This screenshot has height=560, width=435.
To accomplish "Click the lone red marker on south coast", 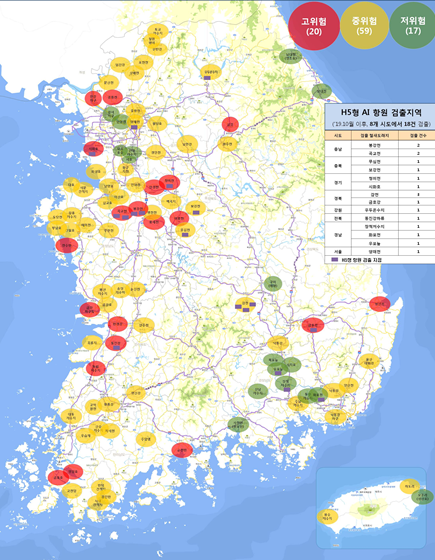I will click(x=182, y=450).
